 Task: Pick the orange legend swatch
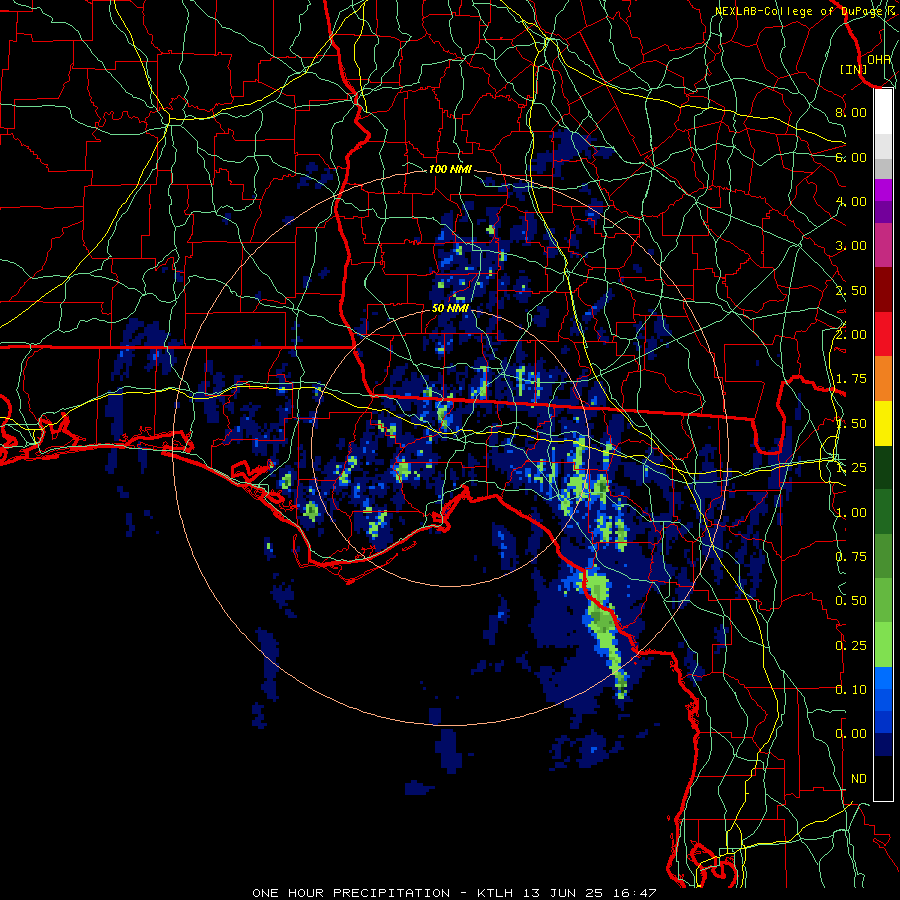click(x=883, y=378)
